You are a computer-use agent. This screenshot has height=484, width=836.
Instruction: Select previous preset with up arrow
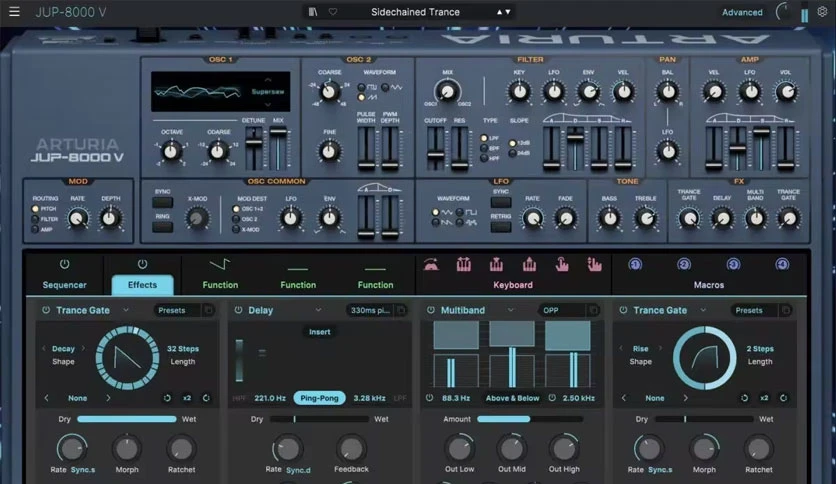click(x=500, y=12)
